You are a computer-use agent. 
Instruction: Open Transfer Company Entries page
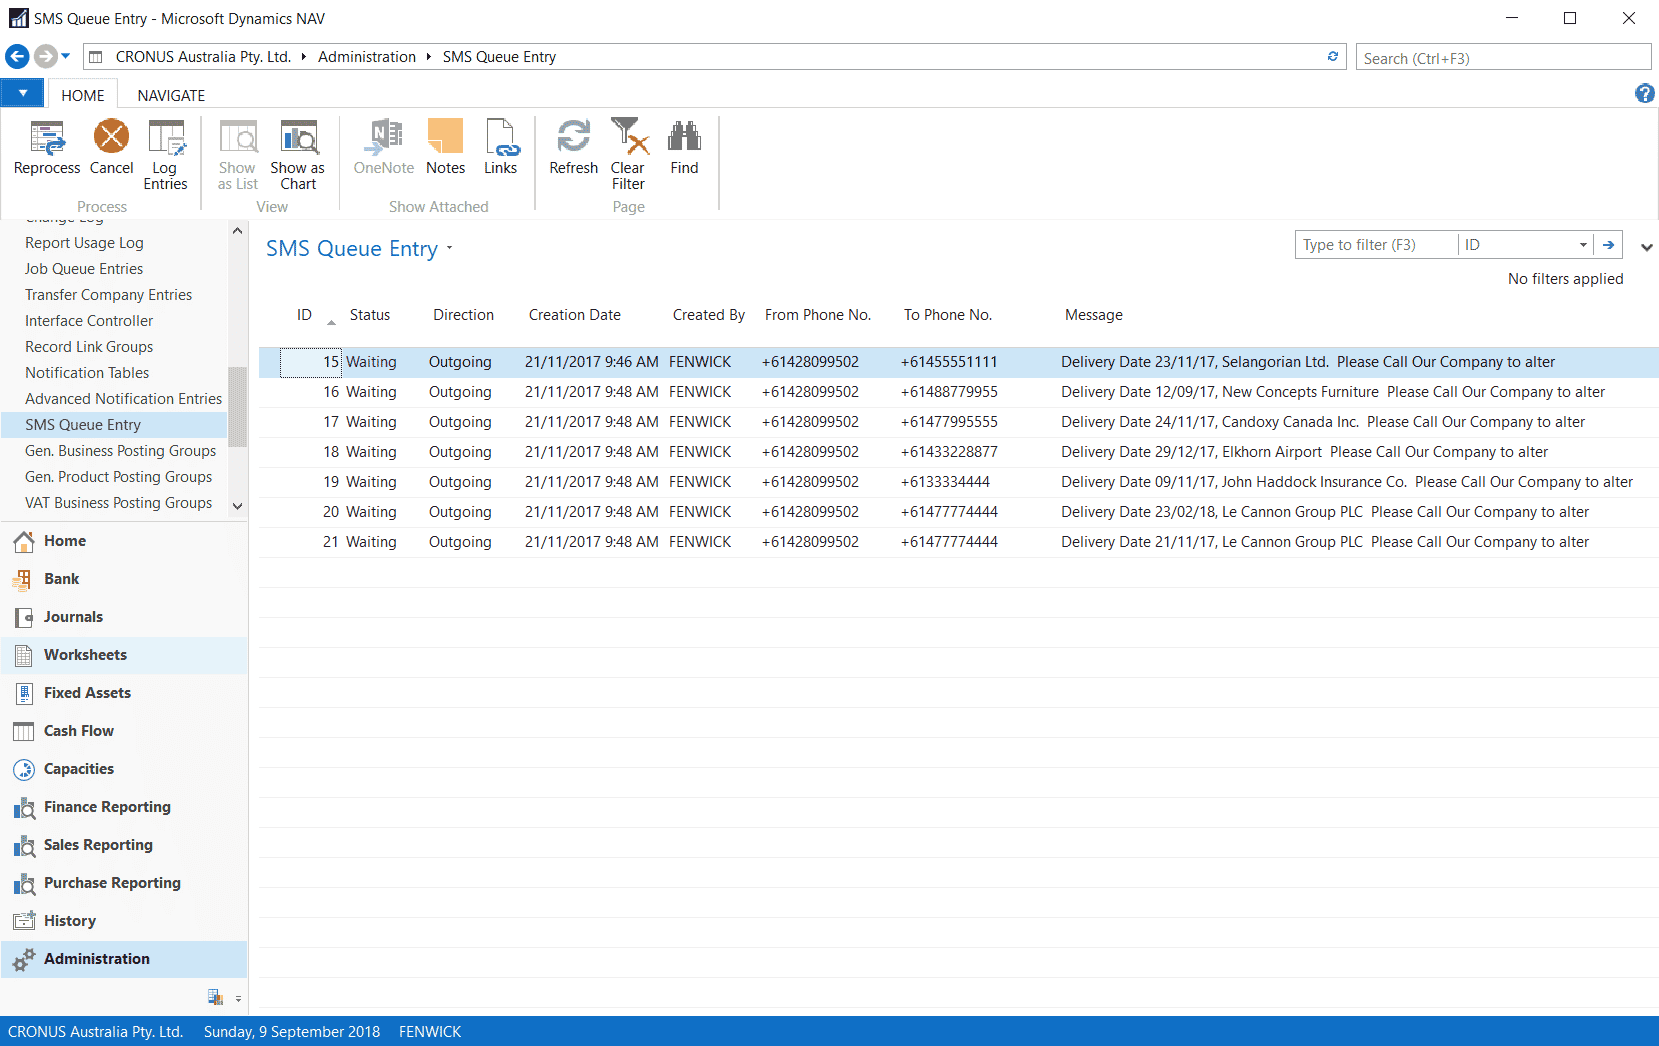[x=108, y=295]
